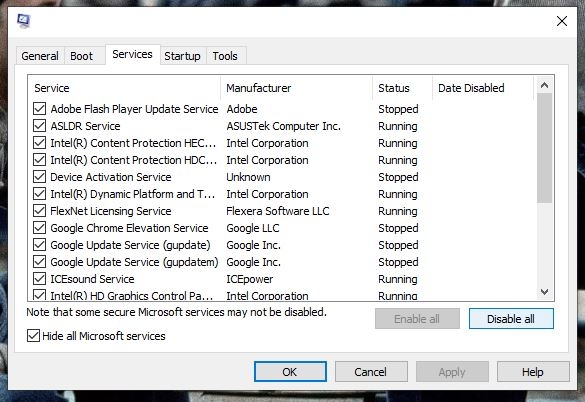Click the services list scrollbar thumb
Screen dimensions: 585x402
point(545,148)
